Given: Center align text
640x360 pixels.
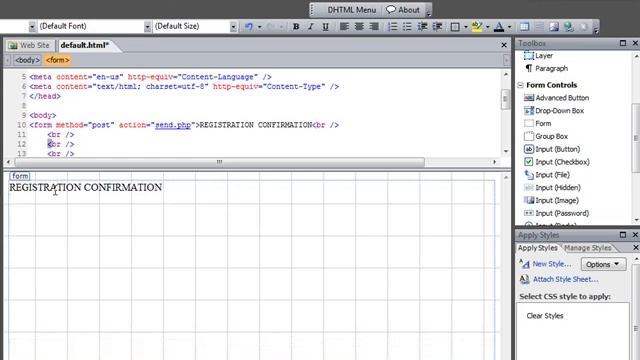Looking at the screenshot, I should point(359,27).
